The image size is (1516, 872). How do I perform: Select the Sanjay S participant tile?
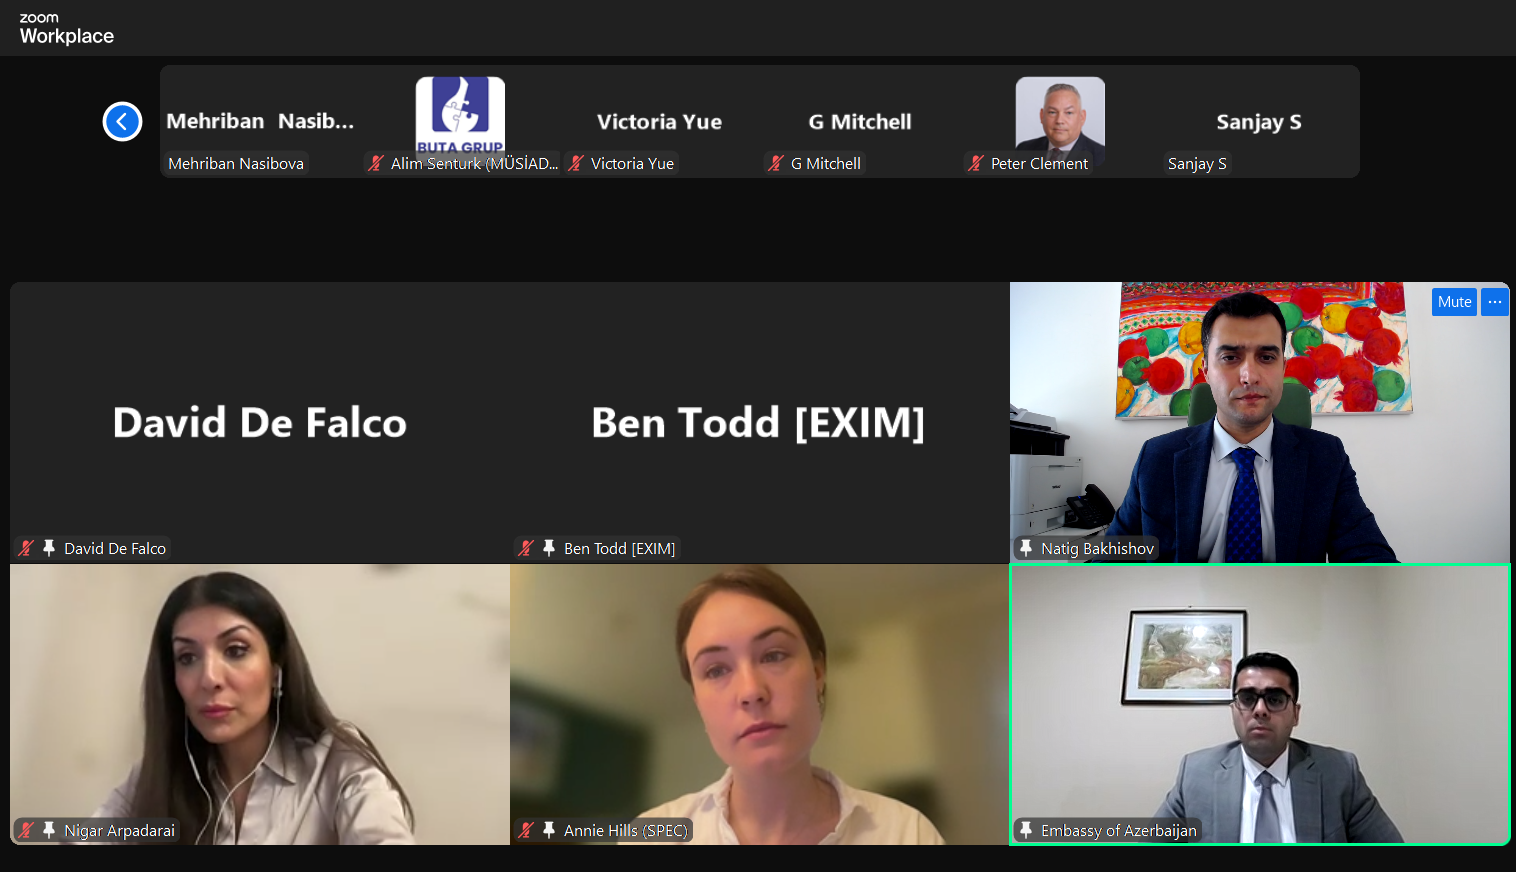[1260, 122]
